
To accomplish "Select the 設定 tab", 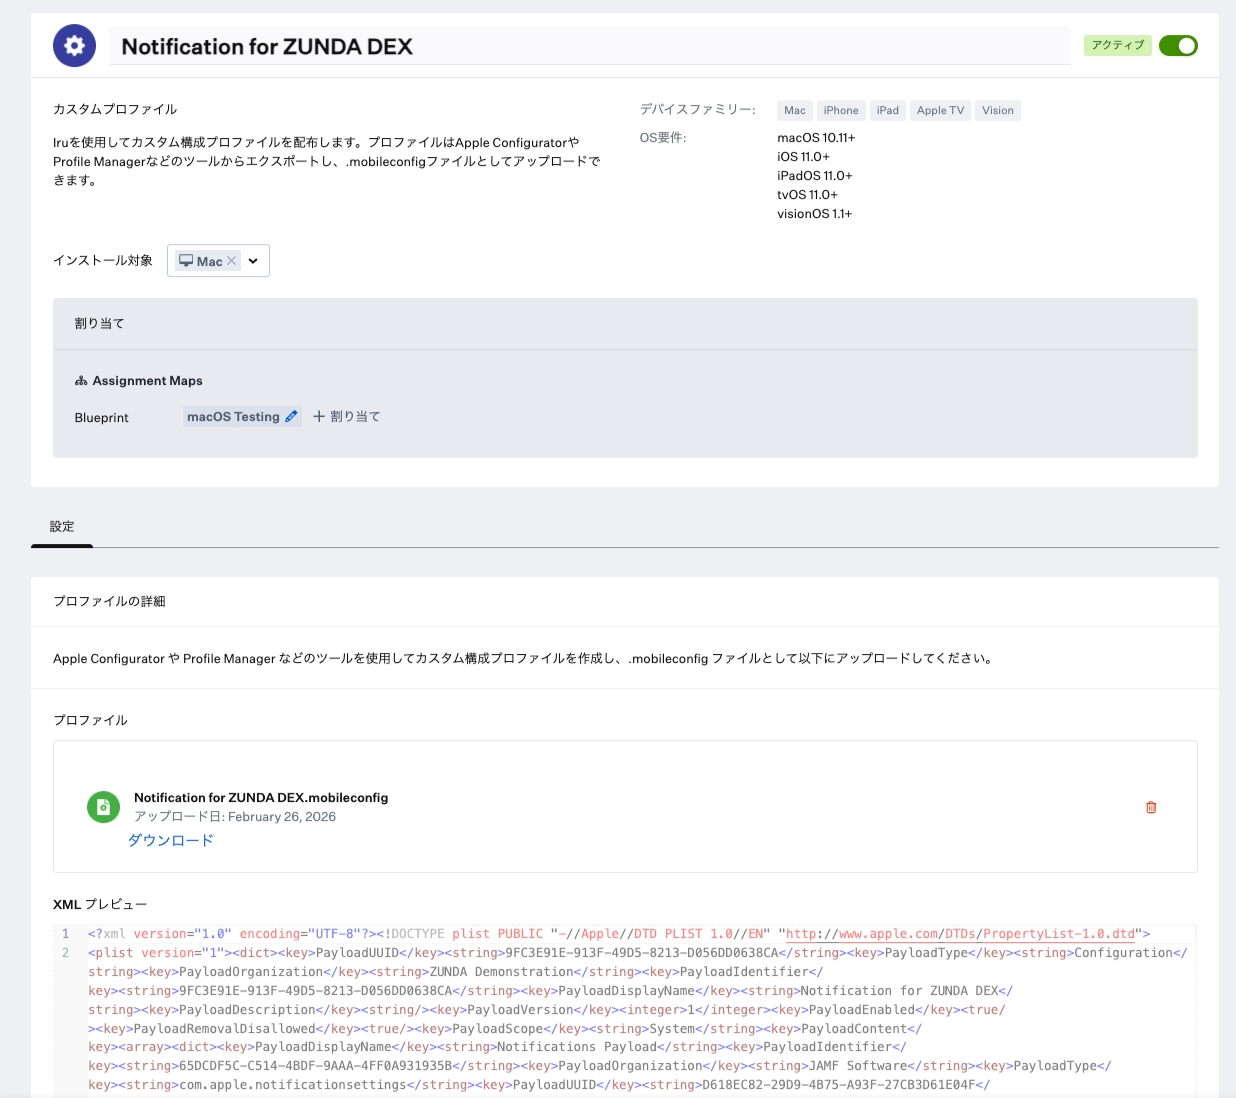I will [62, 527].
